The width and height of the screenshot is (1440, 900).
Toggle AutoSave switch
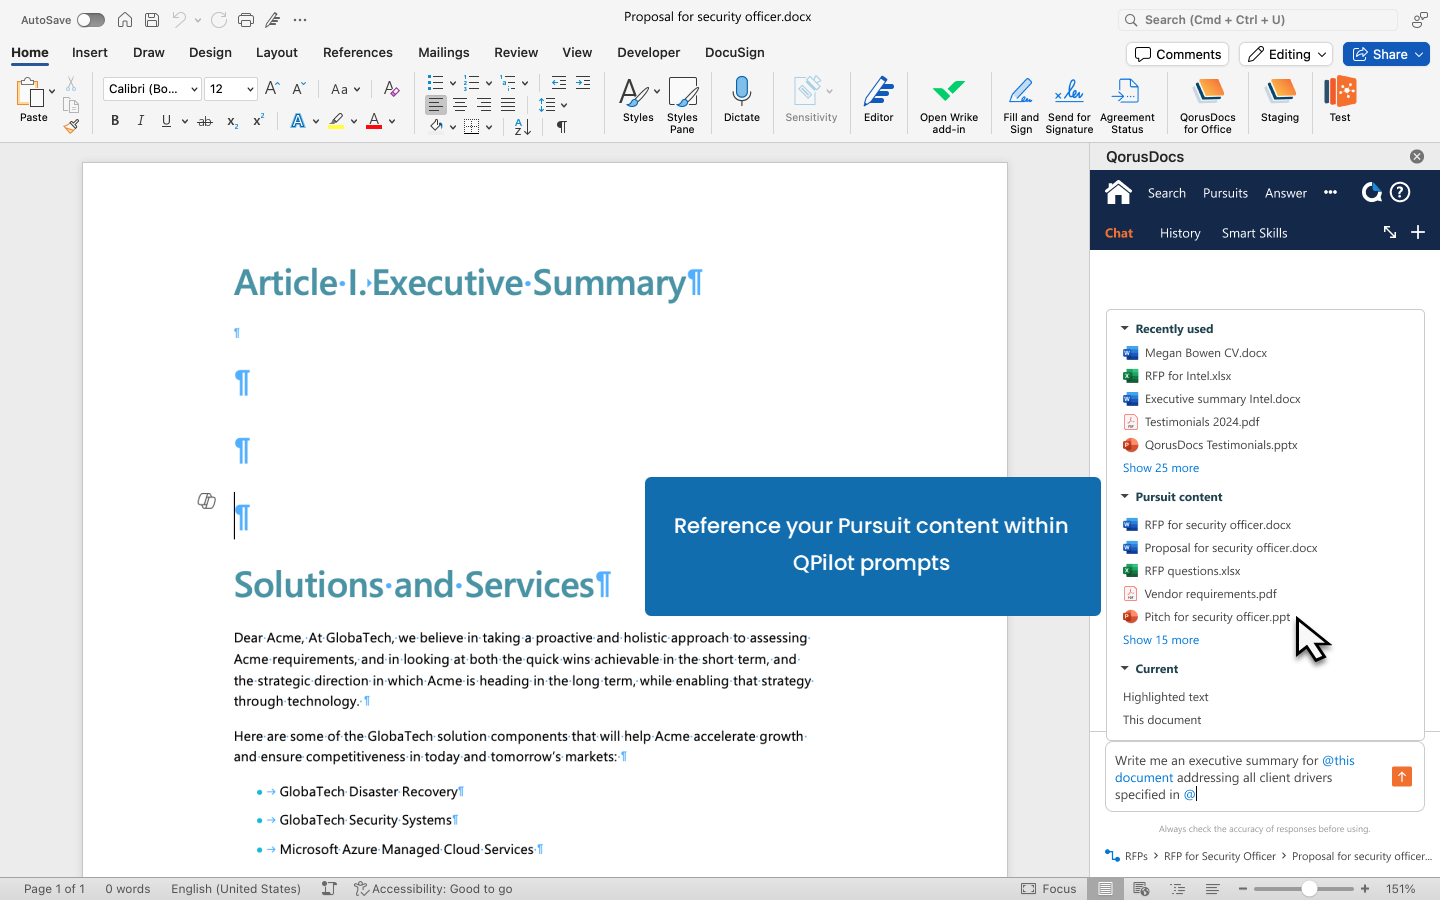pos(90,20)
